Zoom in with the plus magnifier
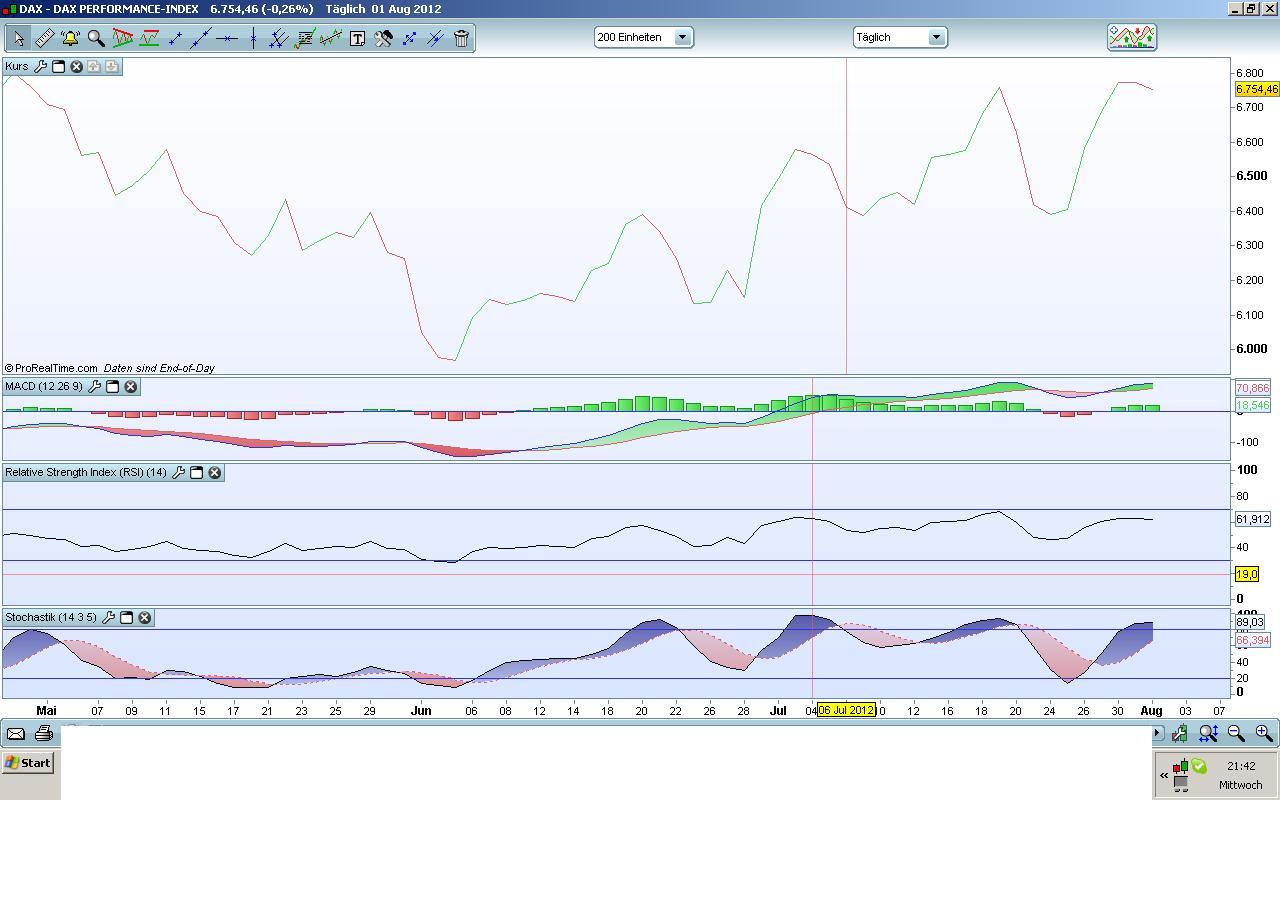 pyautogui.click(x=1264, y=734)
